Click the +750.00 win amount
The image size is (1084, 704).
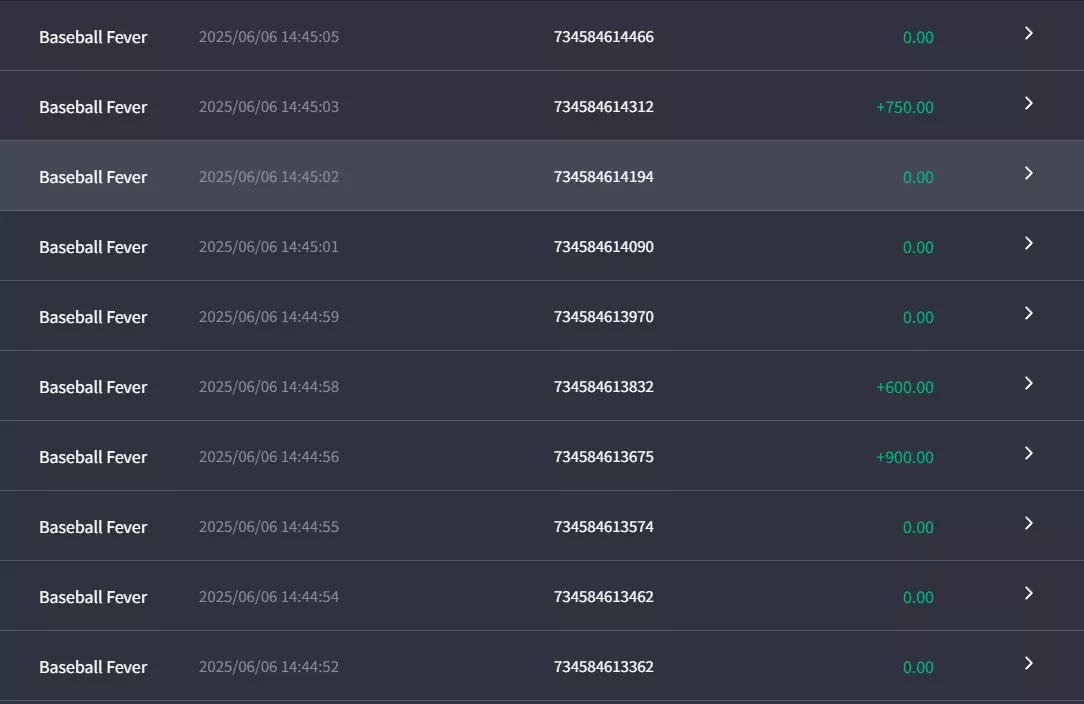(x=904, y=107)
